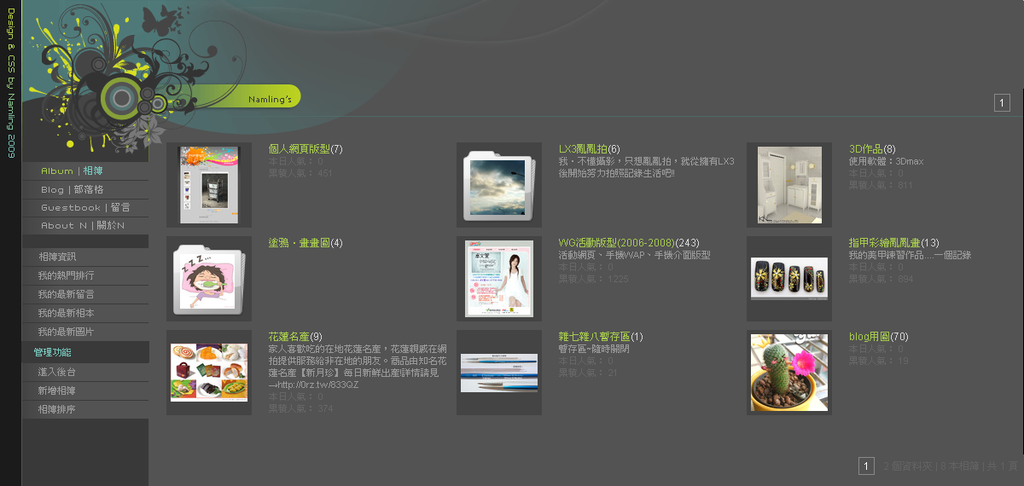Image resolution: width=1024 pixels, height=486 pixels.
Task: Open the 花蓮名產 food products thumbnail
Action: point(209,372)
